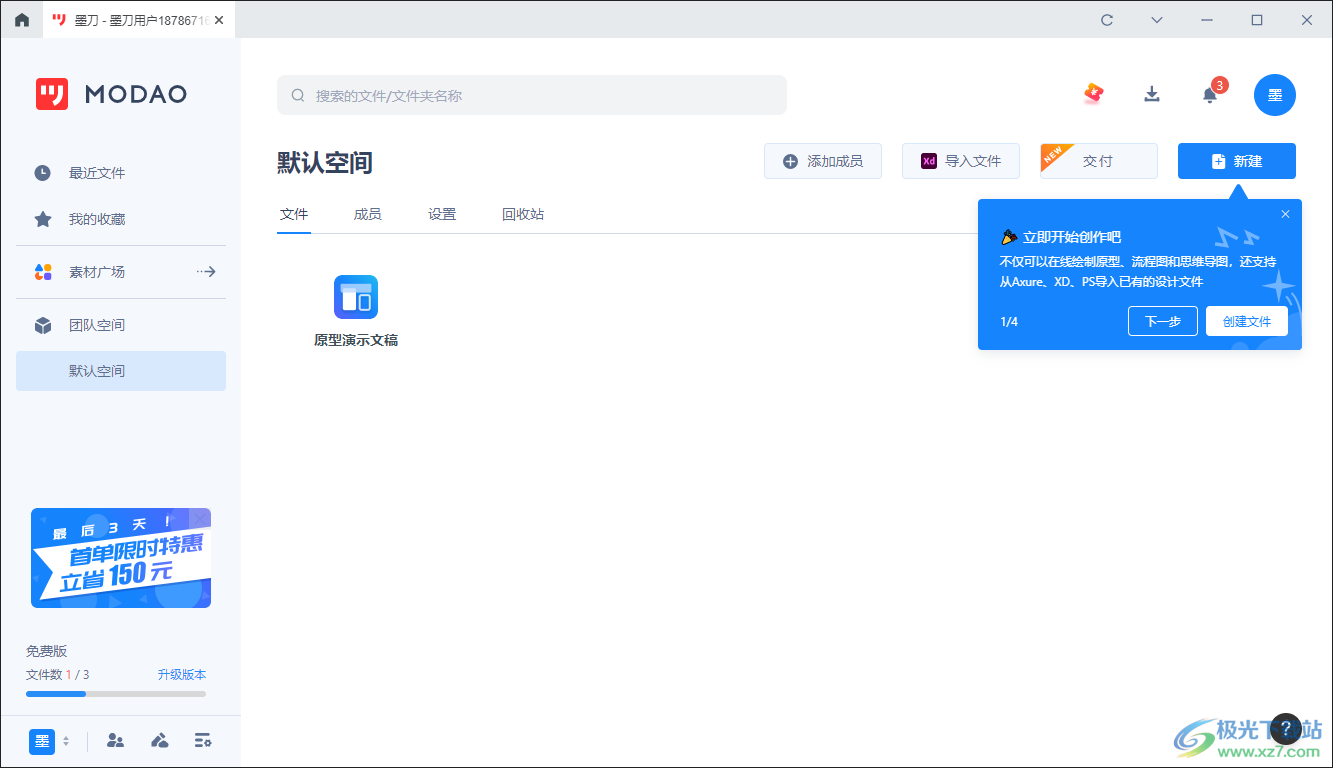Viewport: 1333px width, 768px height.
Task: Open the 团队空间 team space
Action: coord(100,324)
